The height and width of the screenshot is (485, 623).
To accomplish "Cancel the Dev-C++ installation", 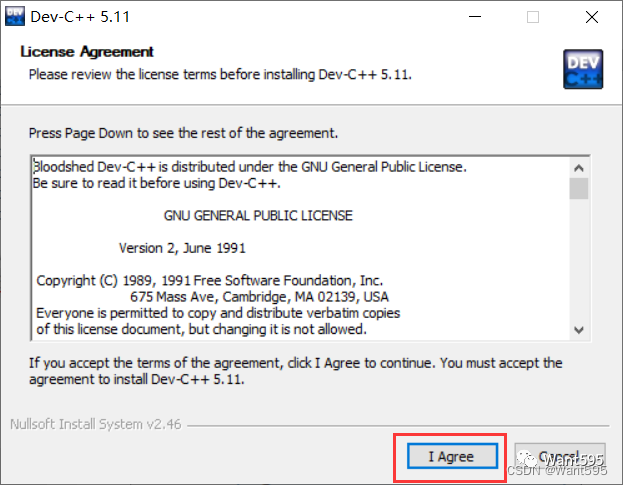I will (x=560, y=456).
